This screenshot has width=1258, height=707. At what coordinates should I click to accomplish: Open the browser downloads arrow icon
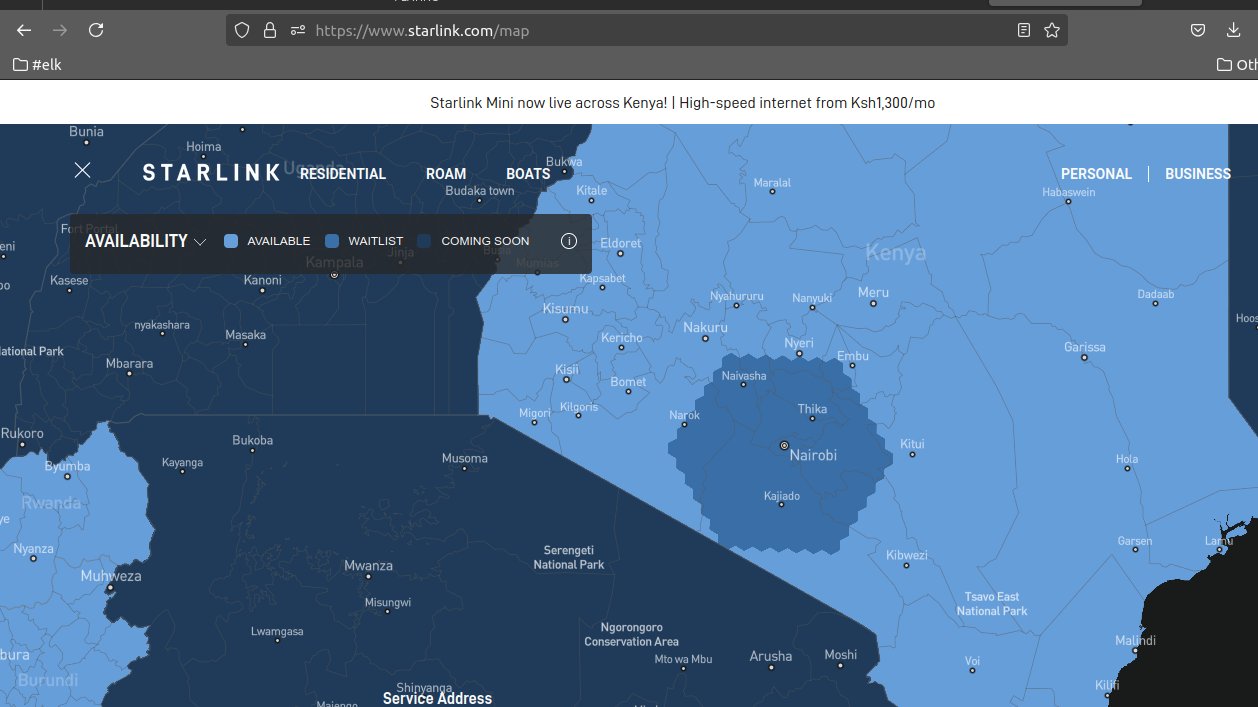click(1233, 30)
